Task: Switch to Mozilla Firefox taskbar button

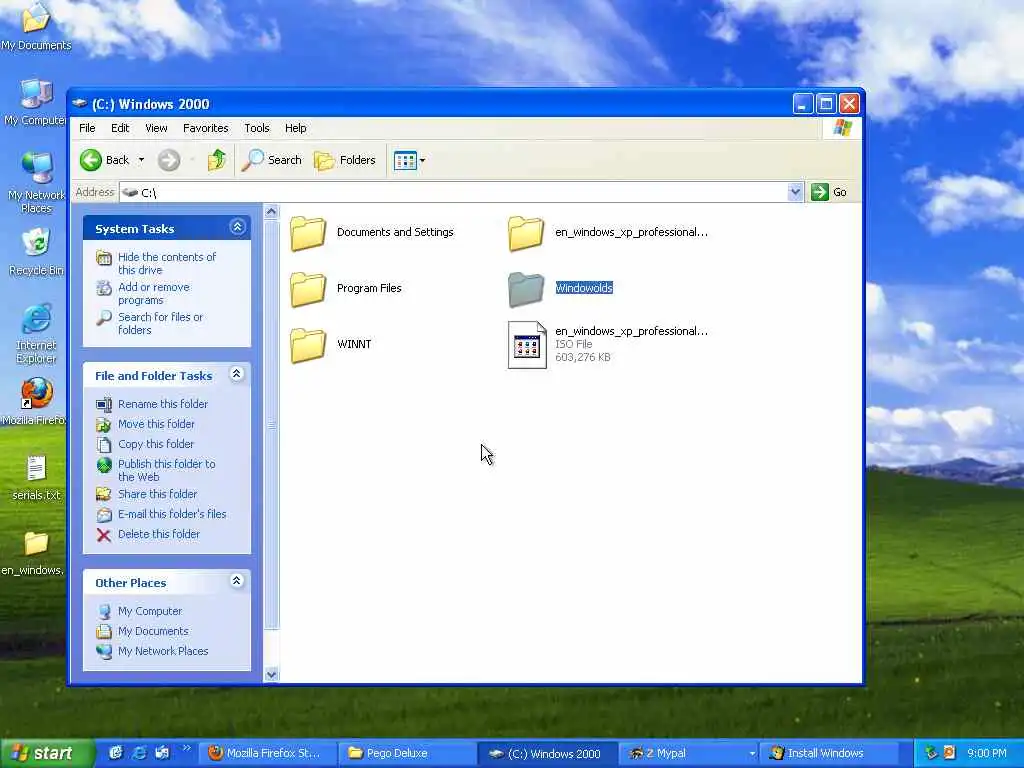Action: [265, 754]
